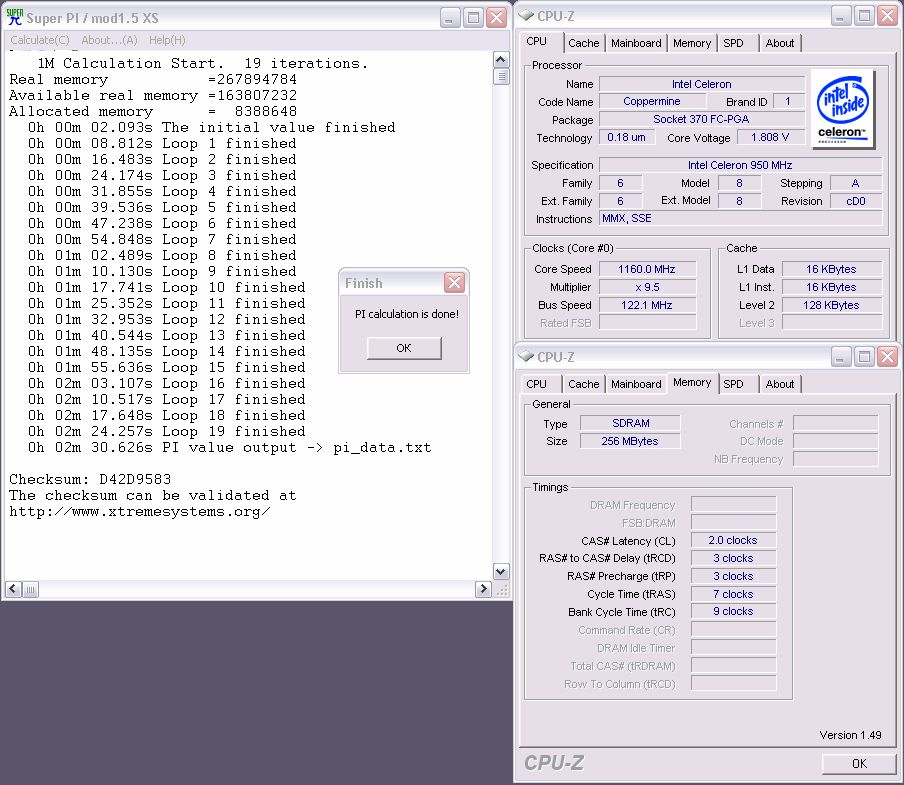Click the bottom CPU-Z window title icon
Image resolution: width=904 pixels, height=785 pixels.
click(526, 356)
